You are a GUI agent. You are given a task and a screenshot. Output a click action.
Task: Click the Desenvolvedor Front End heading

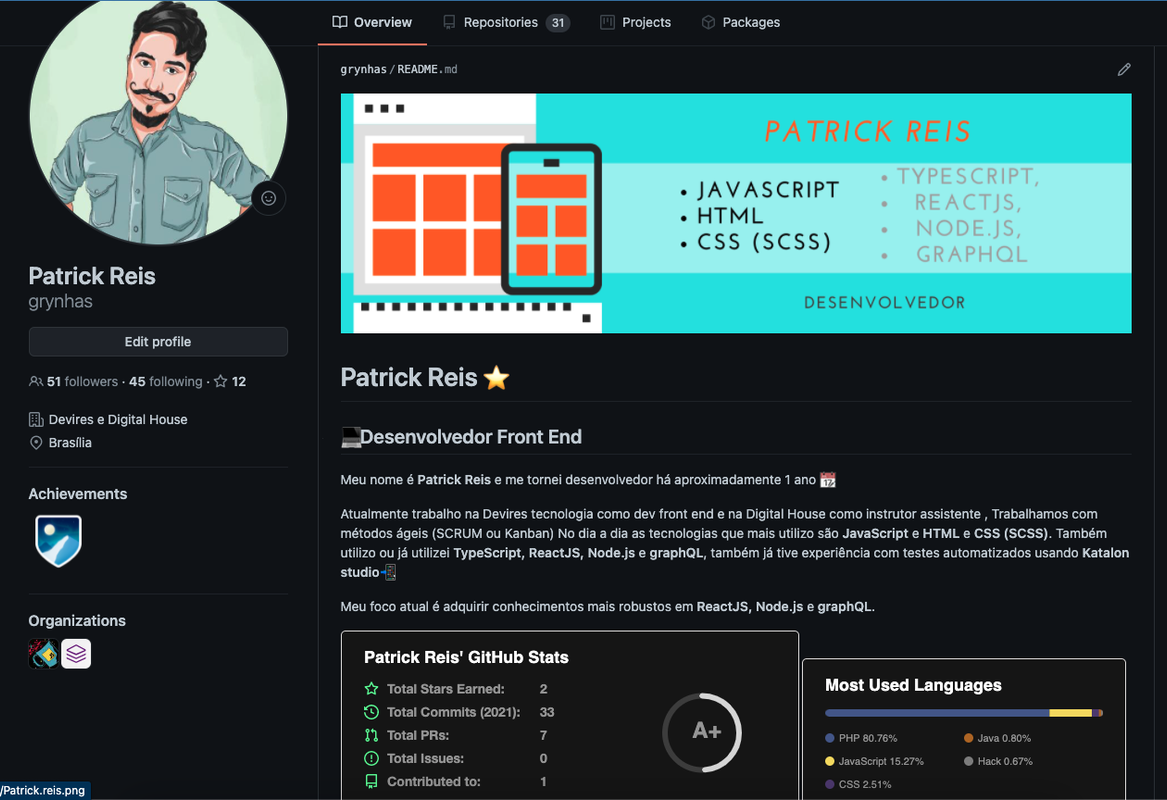click(470, 437)
